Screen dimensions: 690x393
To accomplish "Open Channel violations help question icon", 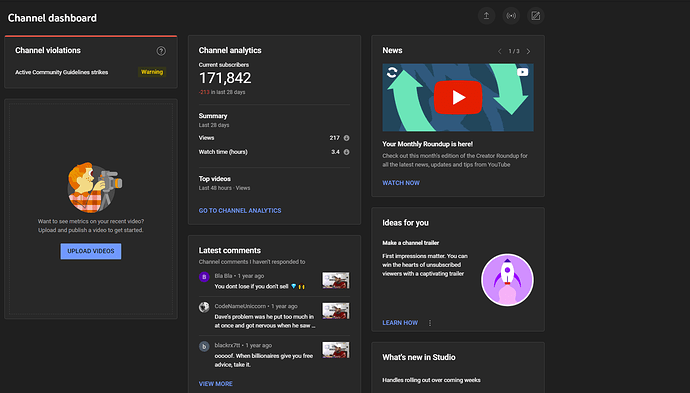I will pos(161,51).
